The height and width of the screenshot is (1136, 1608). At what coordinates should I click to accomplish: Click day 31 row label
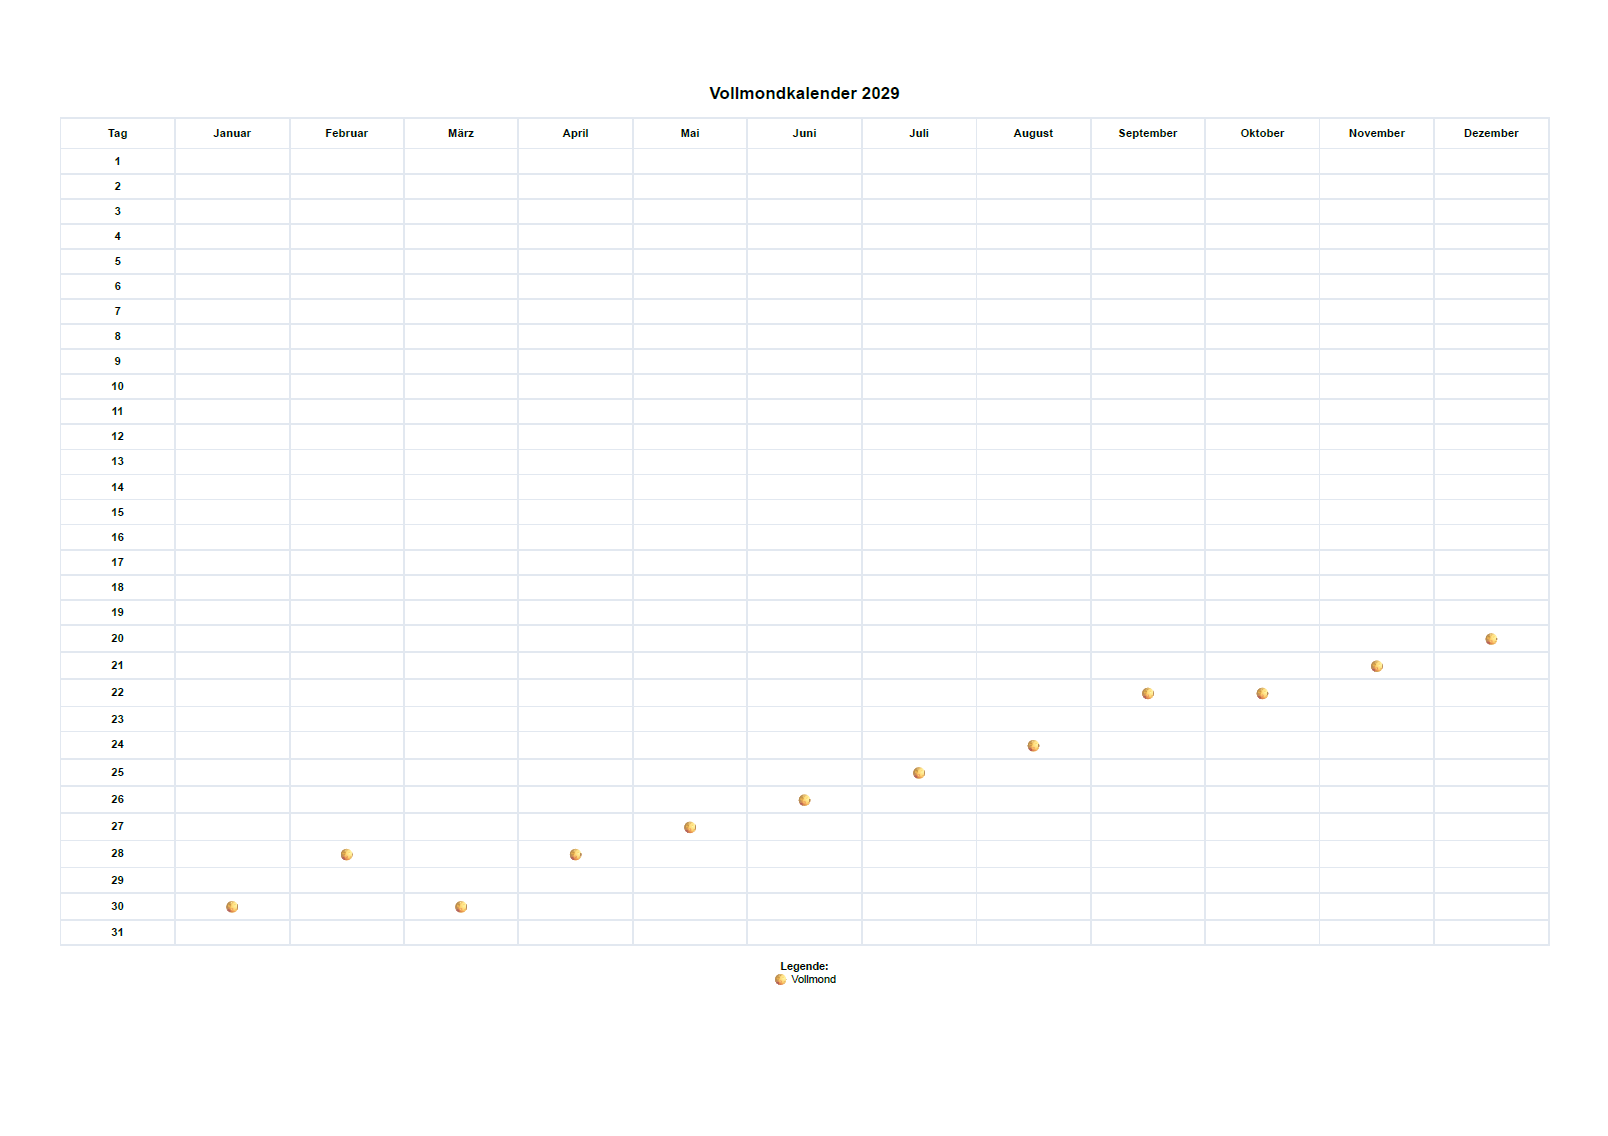coord(118,932)
